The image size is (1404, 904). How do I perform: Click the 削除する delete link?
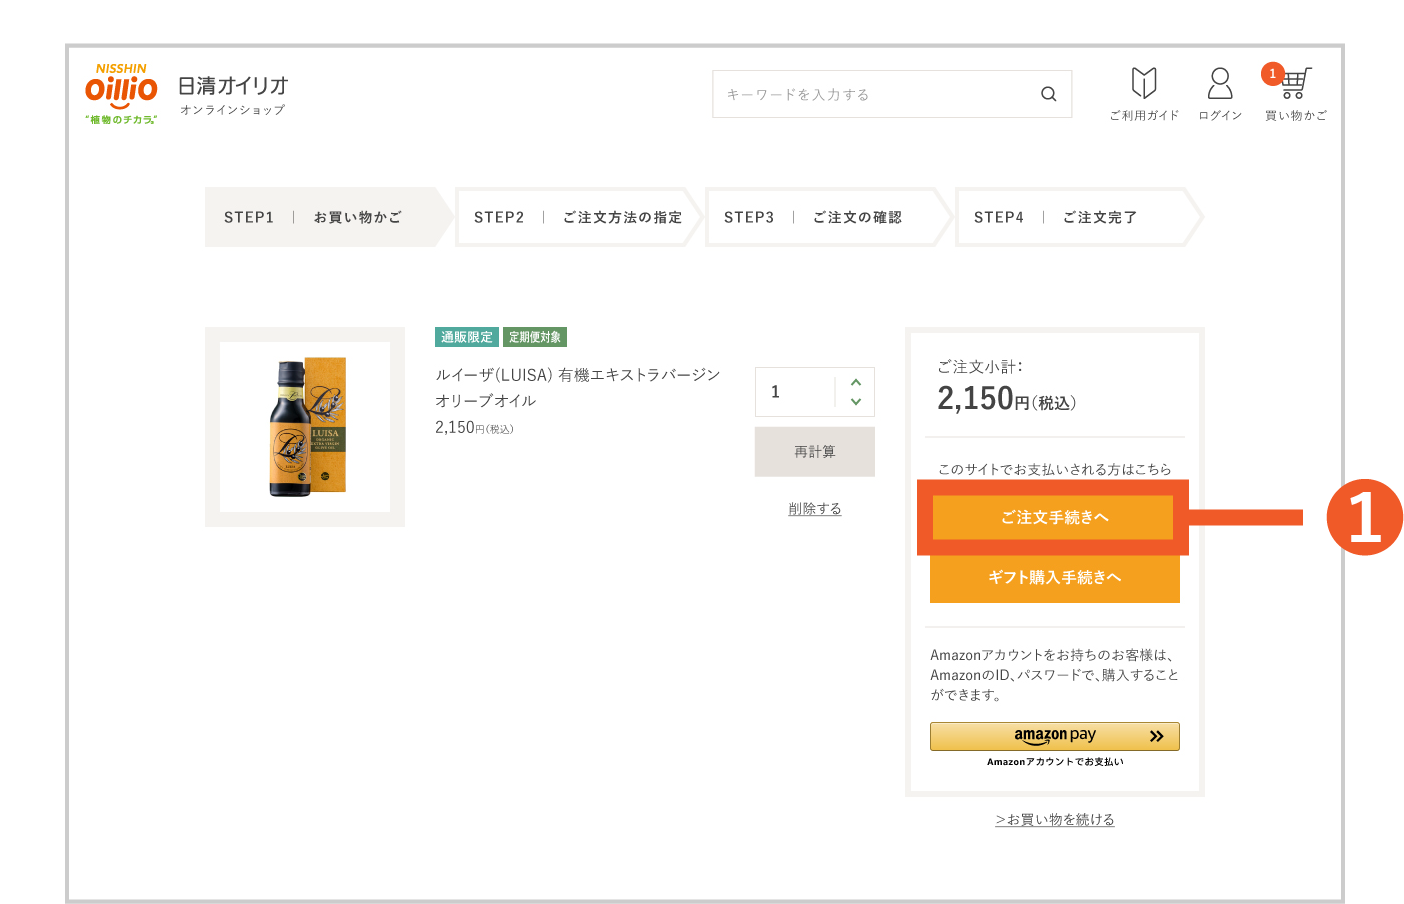point(815,509)
